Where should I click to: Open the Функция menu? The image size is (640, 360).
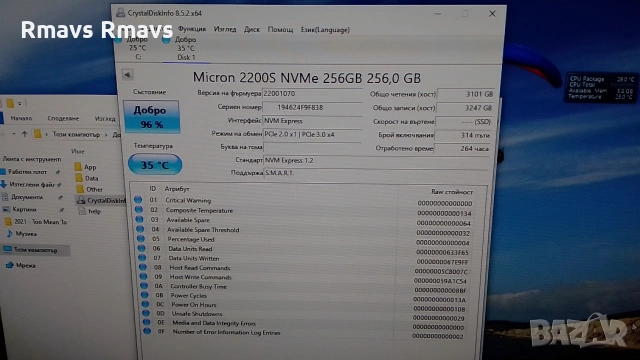coord(192,29)
